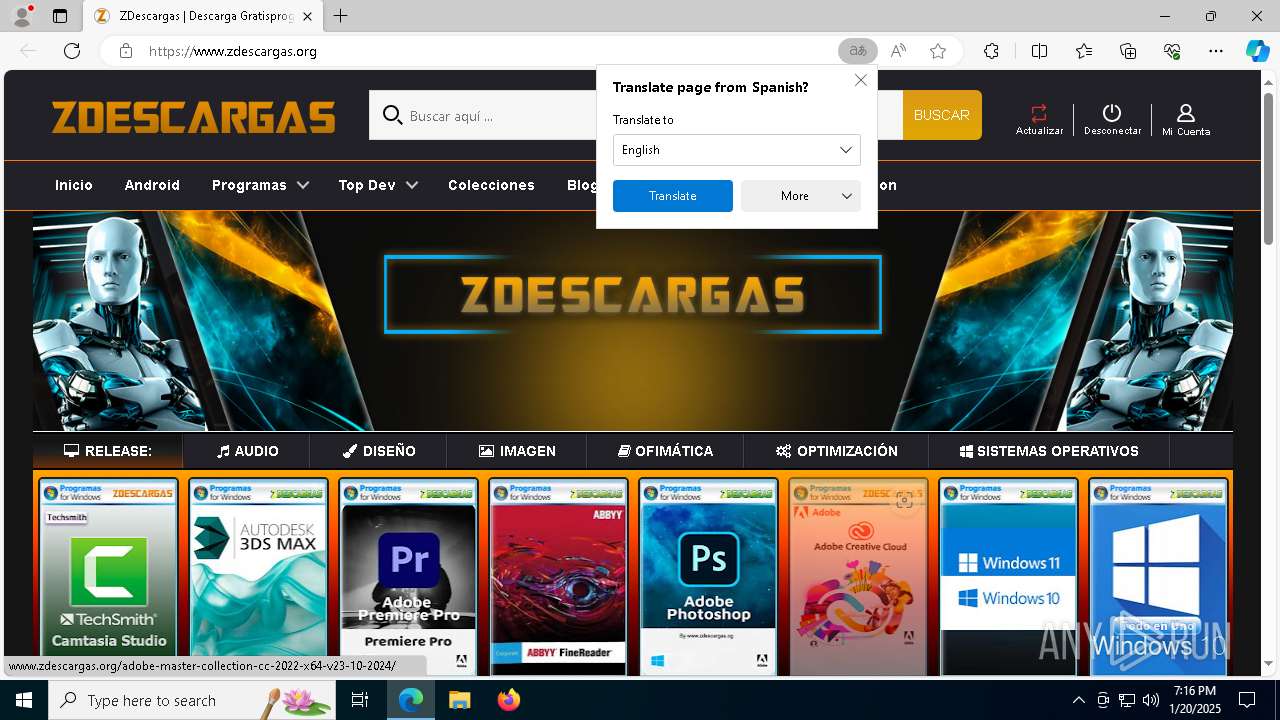Expand the Programas menu
The width and height of the screenshot is (1280, 720).
[260, 185]
